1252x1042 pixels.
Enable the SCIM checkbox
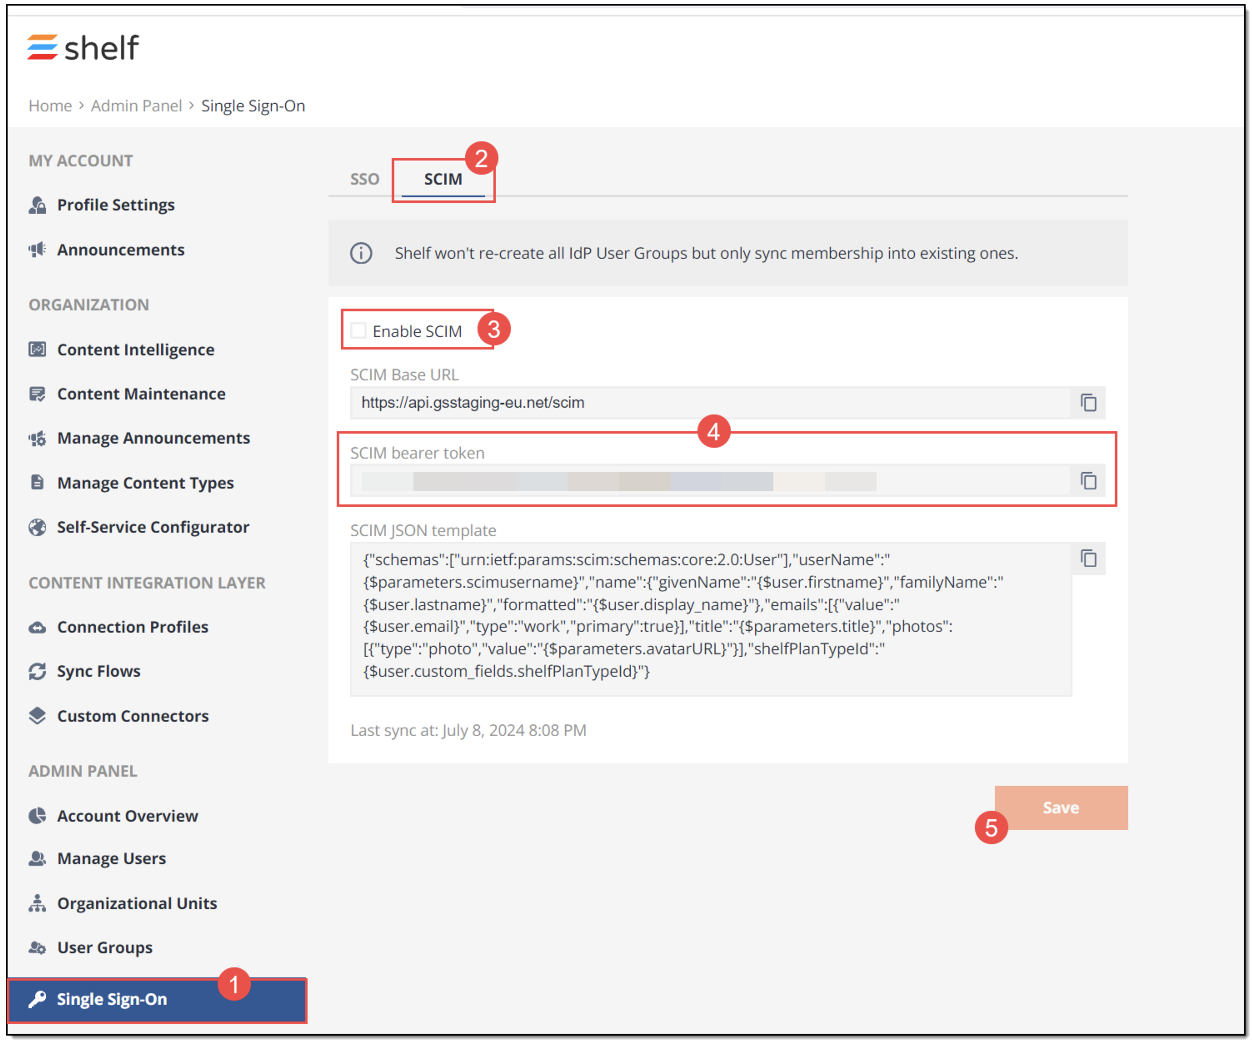pyautogui.click(x=358, y=330)
